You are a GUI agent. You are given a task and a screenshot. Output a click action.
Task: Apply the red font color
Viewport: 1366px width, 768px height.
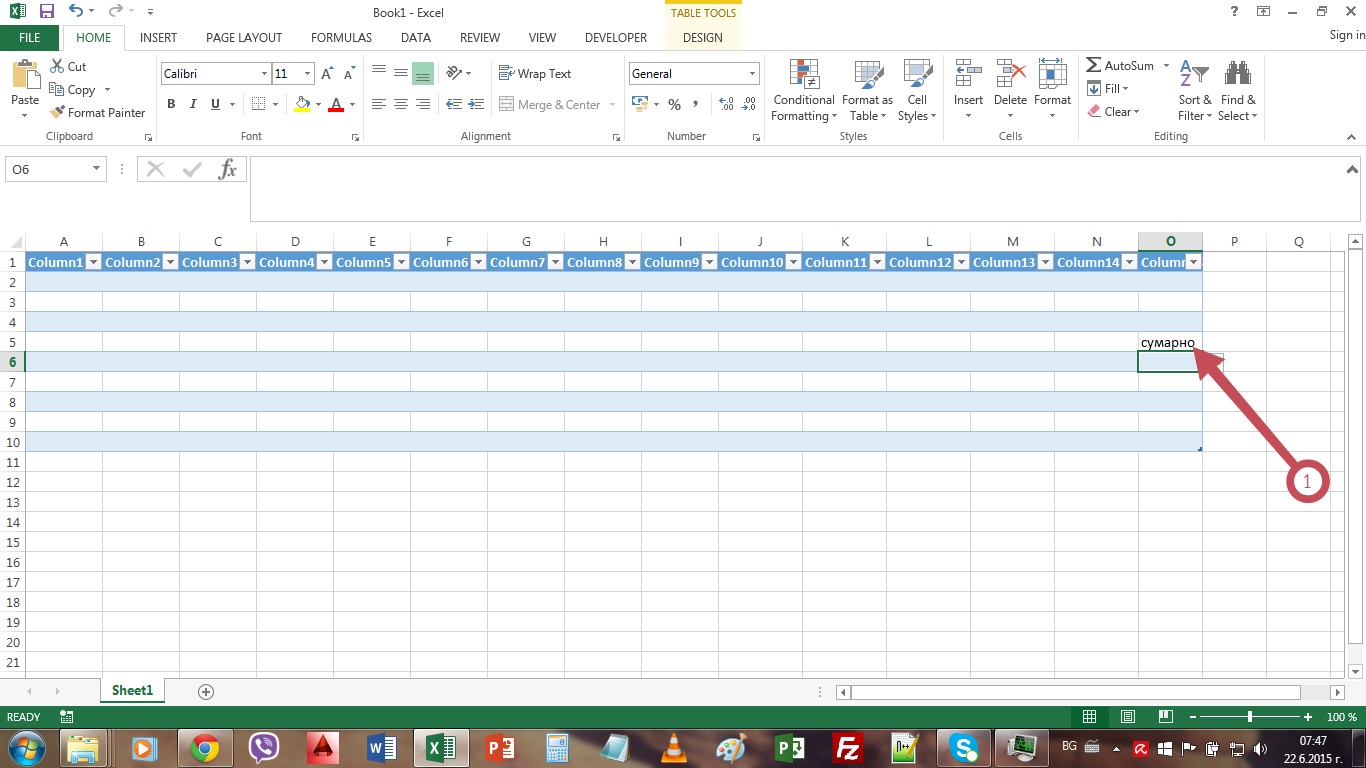click(x=336, y=104)
